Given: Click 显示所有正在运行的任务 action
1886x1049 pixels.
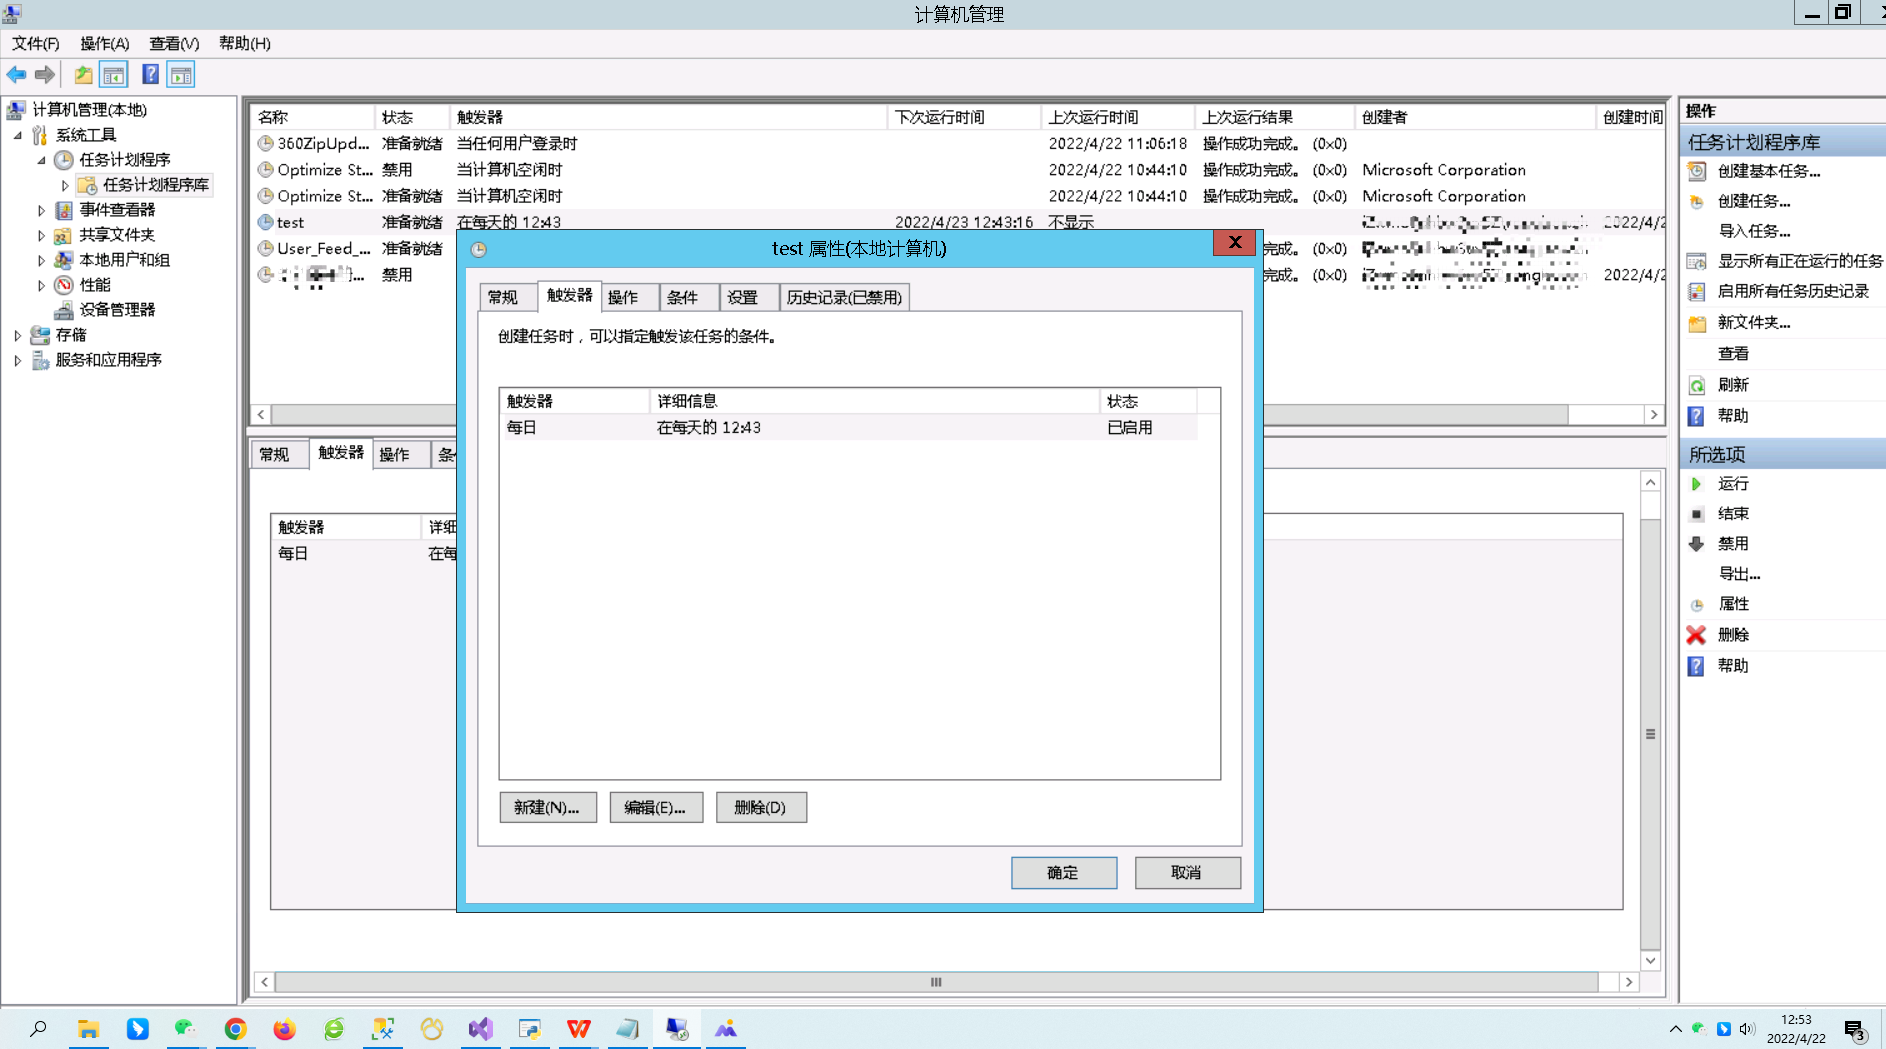Looking at the screenshot, I should (1799, 261).
